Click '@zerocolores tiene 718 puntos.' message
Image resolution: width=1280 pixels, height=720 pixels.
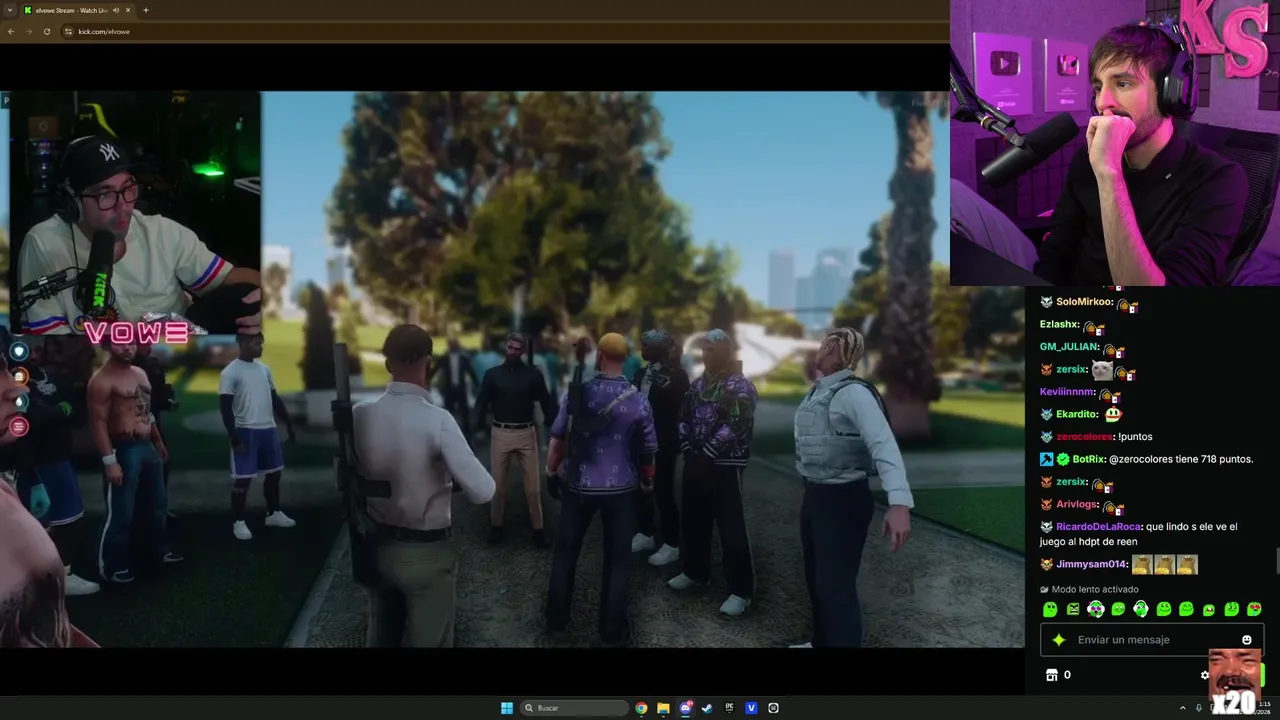(x=1181, y=459)
